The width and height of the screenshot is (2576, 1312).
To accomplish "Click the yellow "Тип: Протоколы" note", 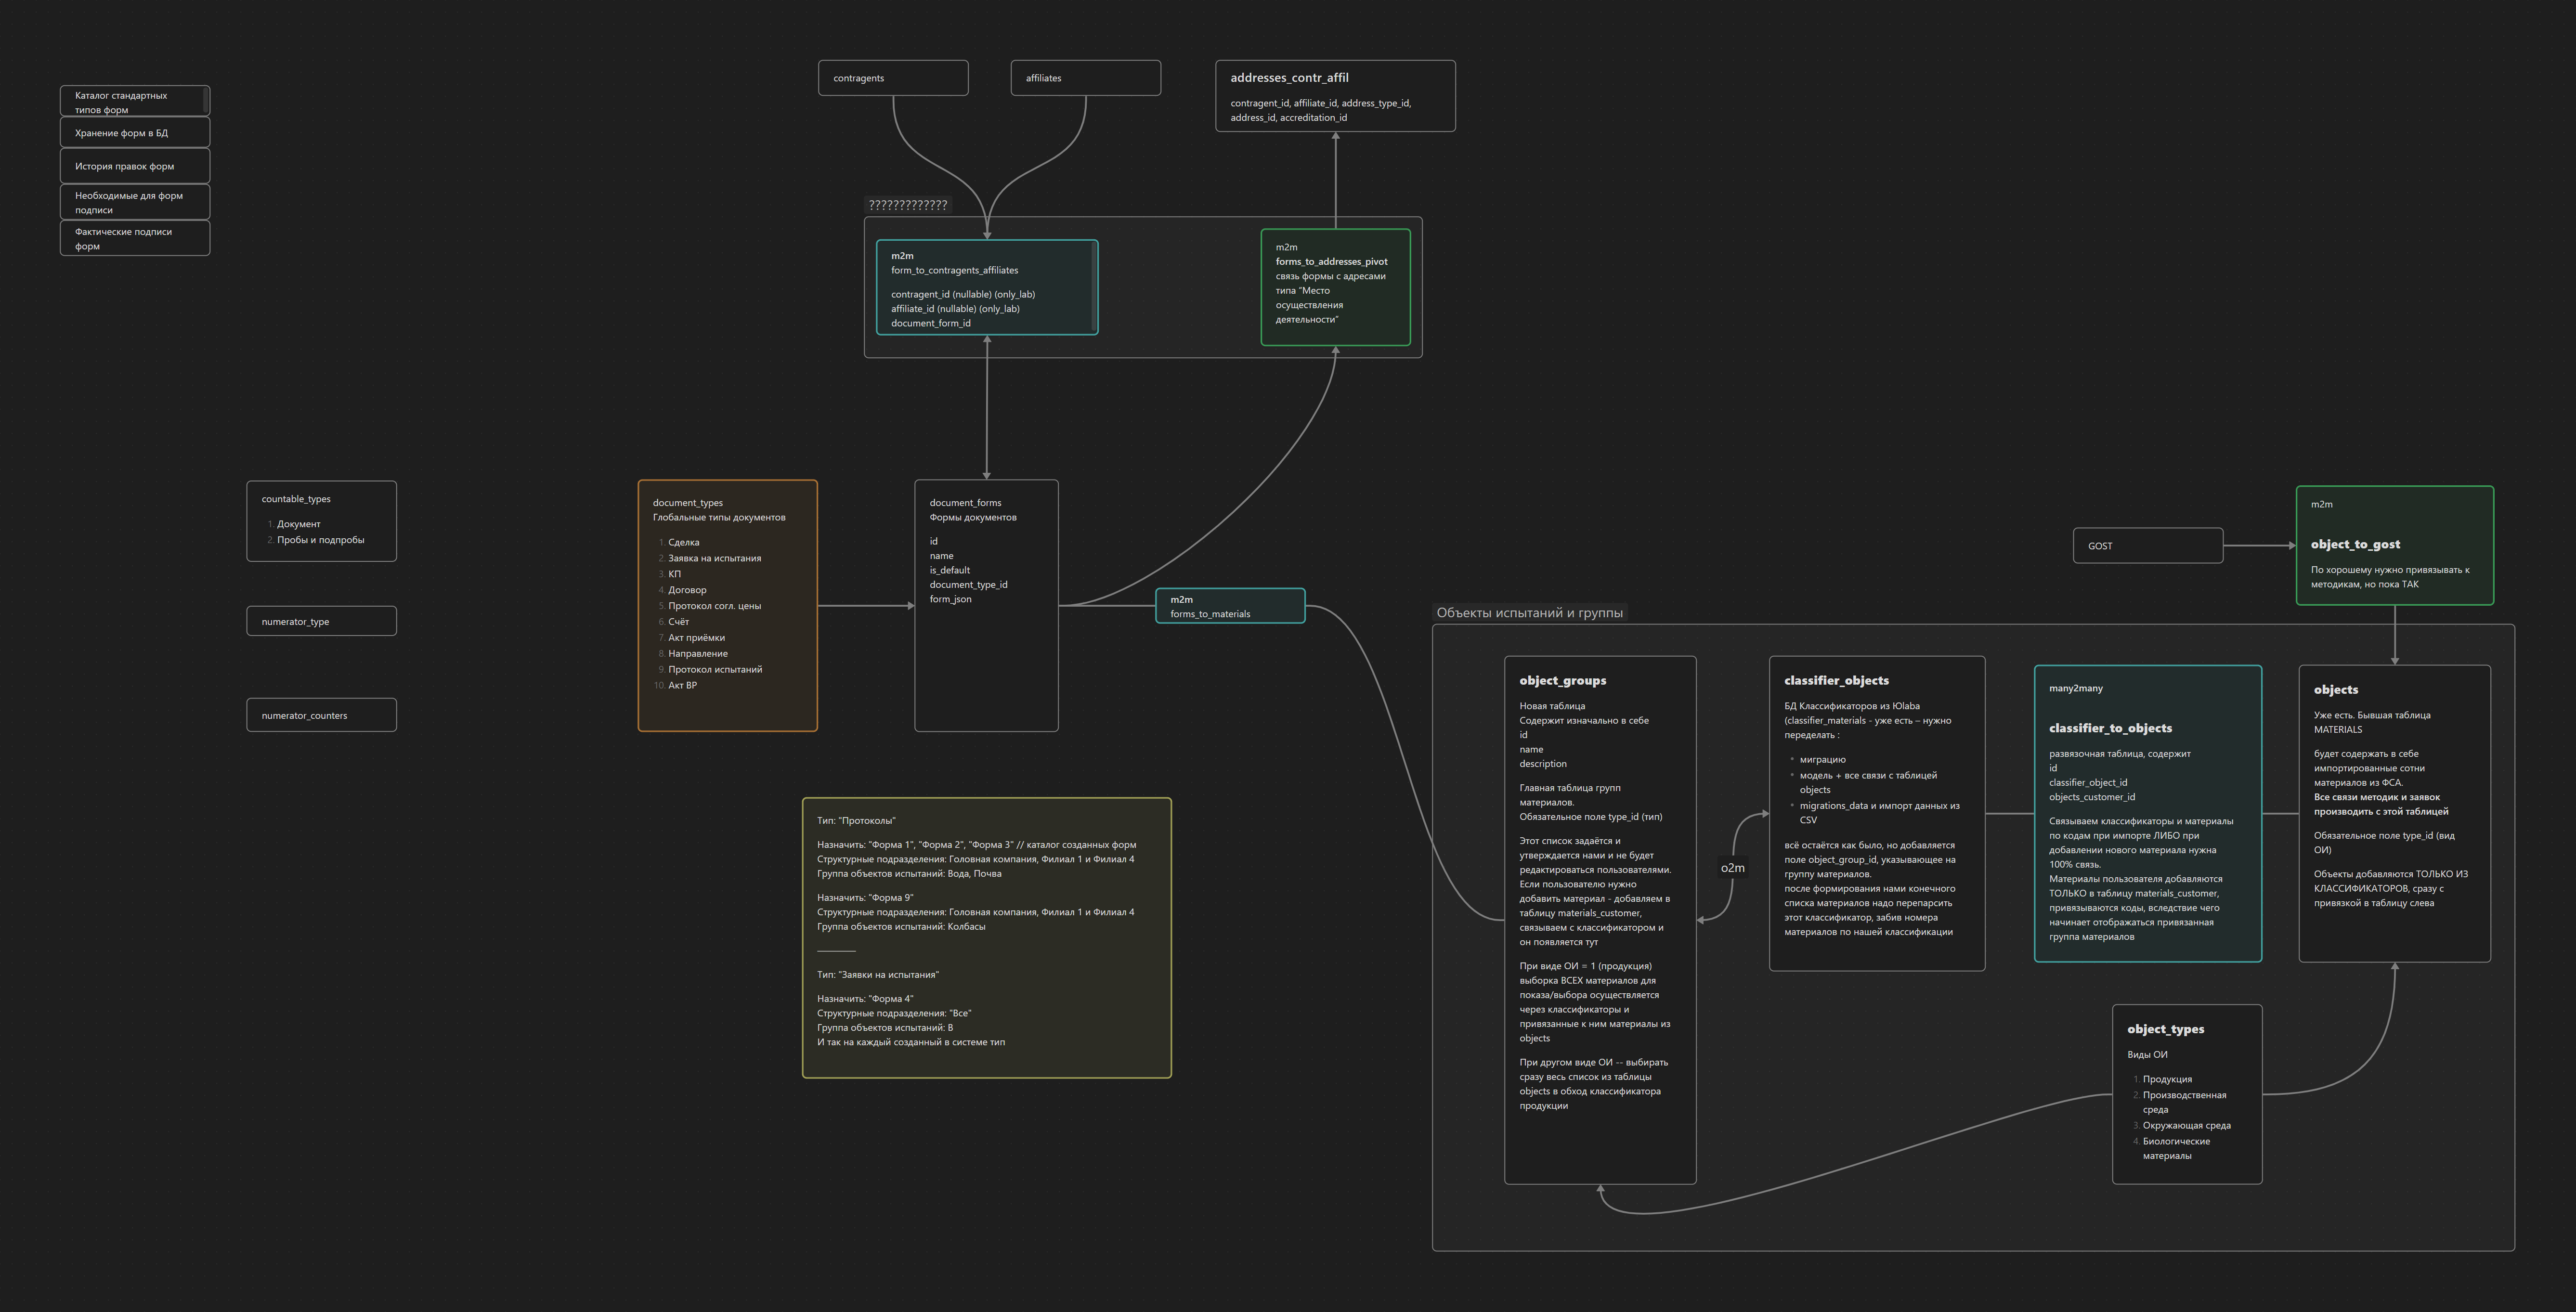I will (x=986, y=937).
